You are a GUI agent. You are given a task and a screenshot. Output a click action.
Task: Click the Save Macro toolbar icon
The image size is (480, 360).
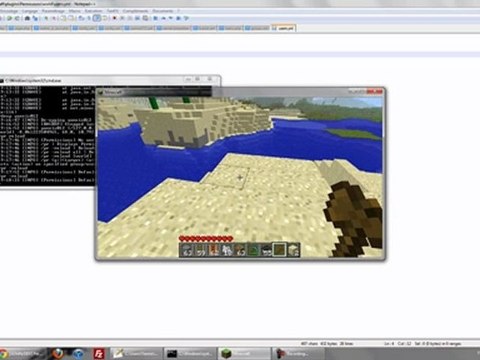tap(145, 18)
